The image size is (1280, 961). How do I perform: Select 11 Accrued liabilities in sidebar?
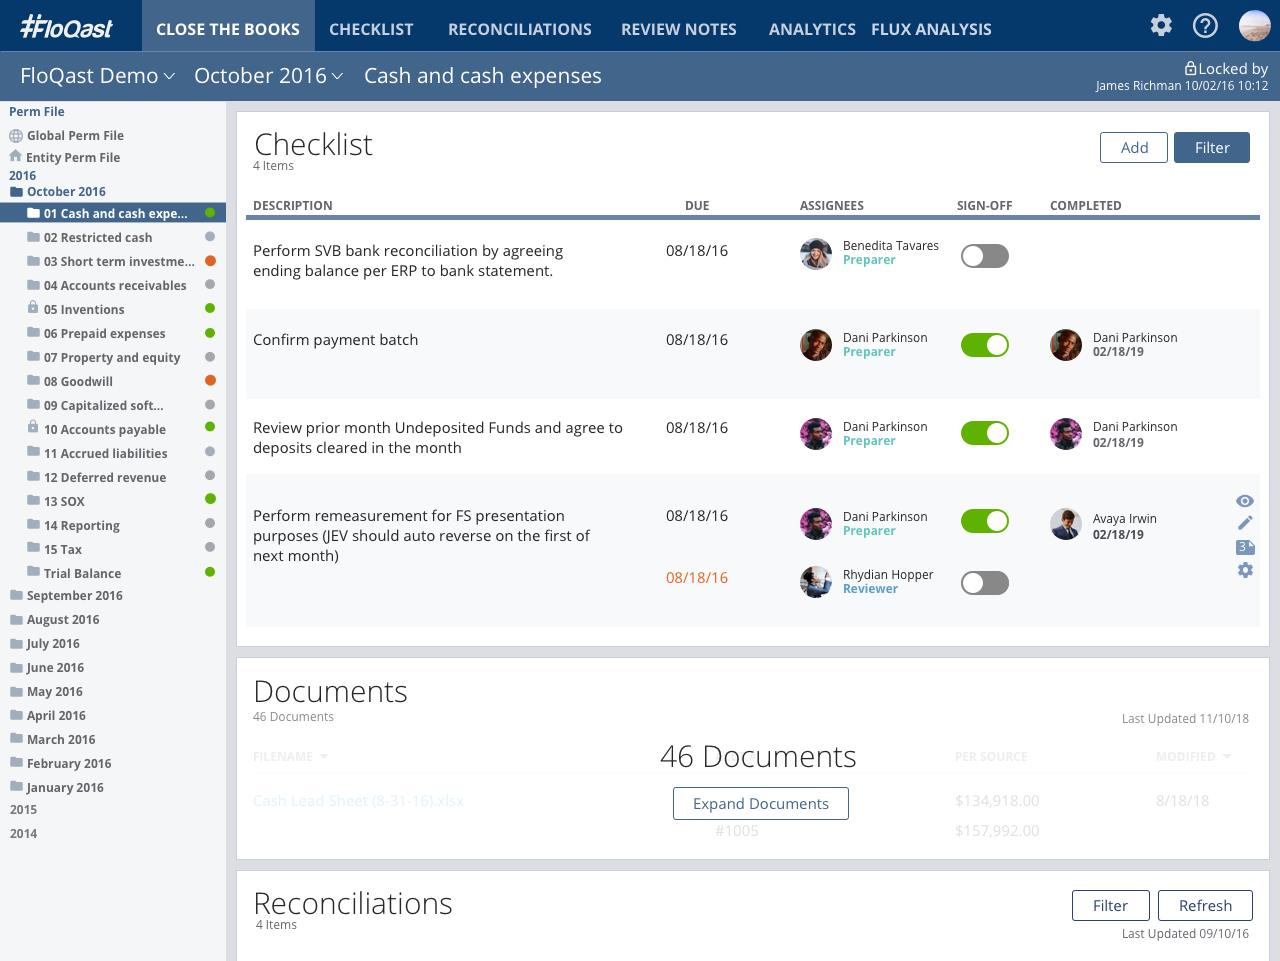tap(106, 453)
